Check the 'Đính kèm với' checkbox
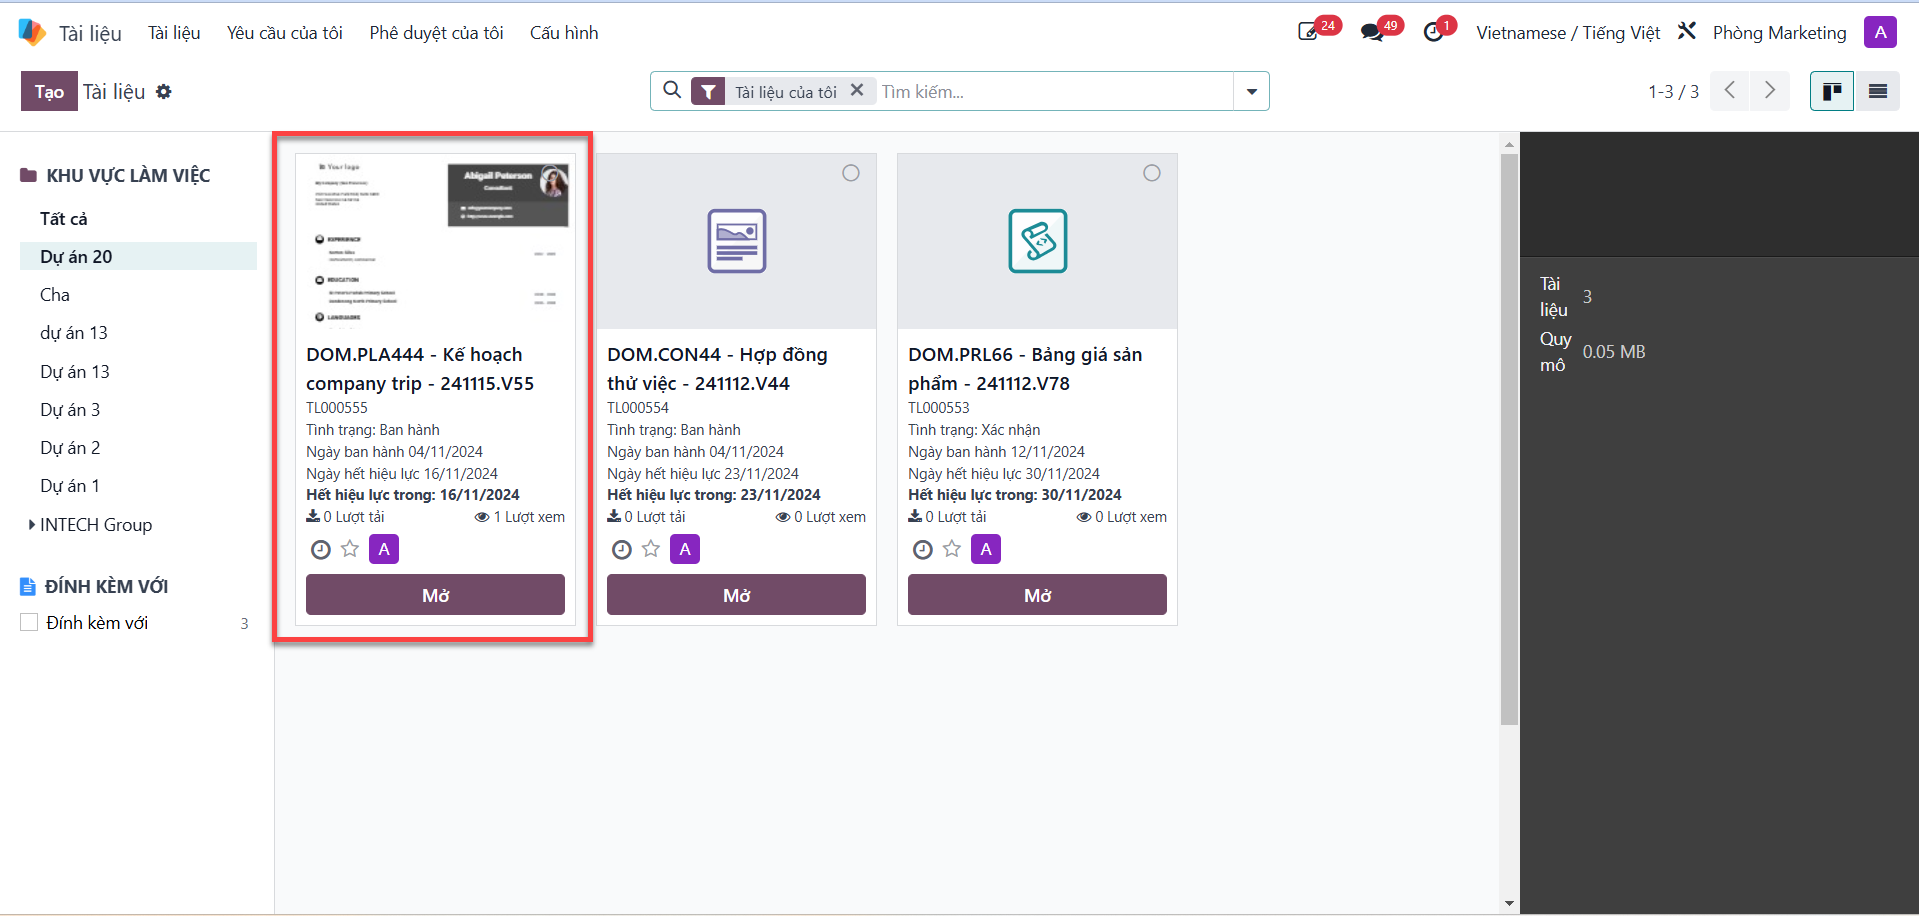 29,622
